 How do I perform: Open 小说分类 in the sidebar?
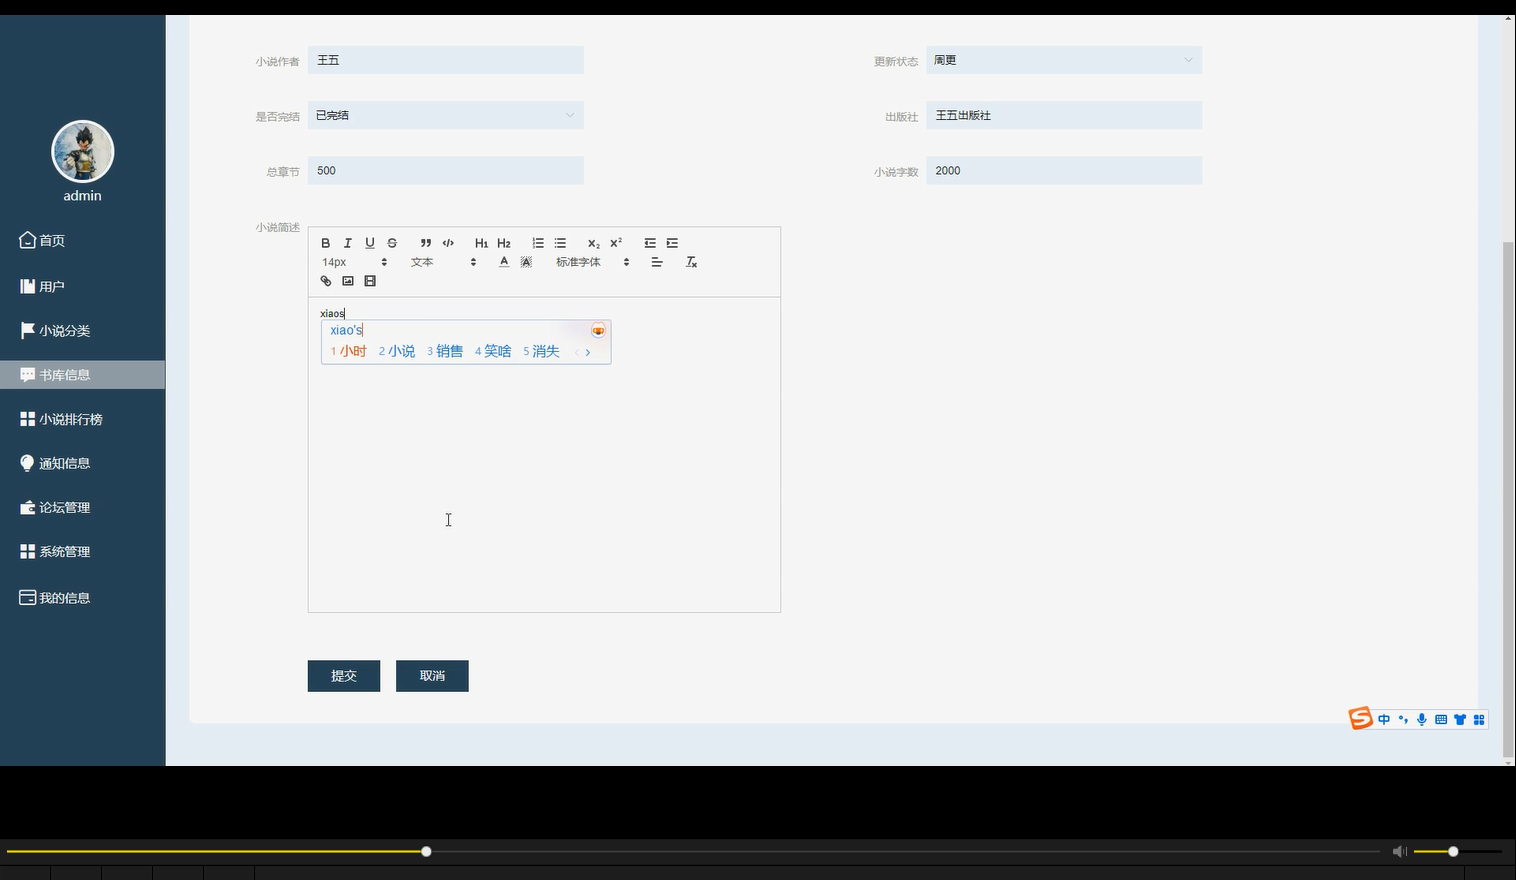tap(82, 330)
